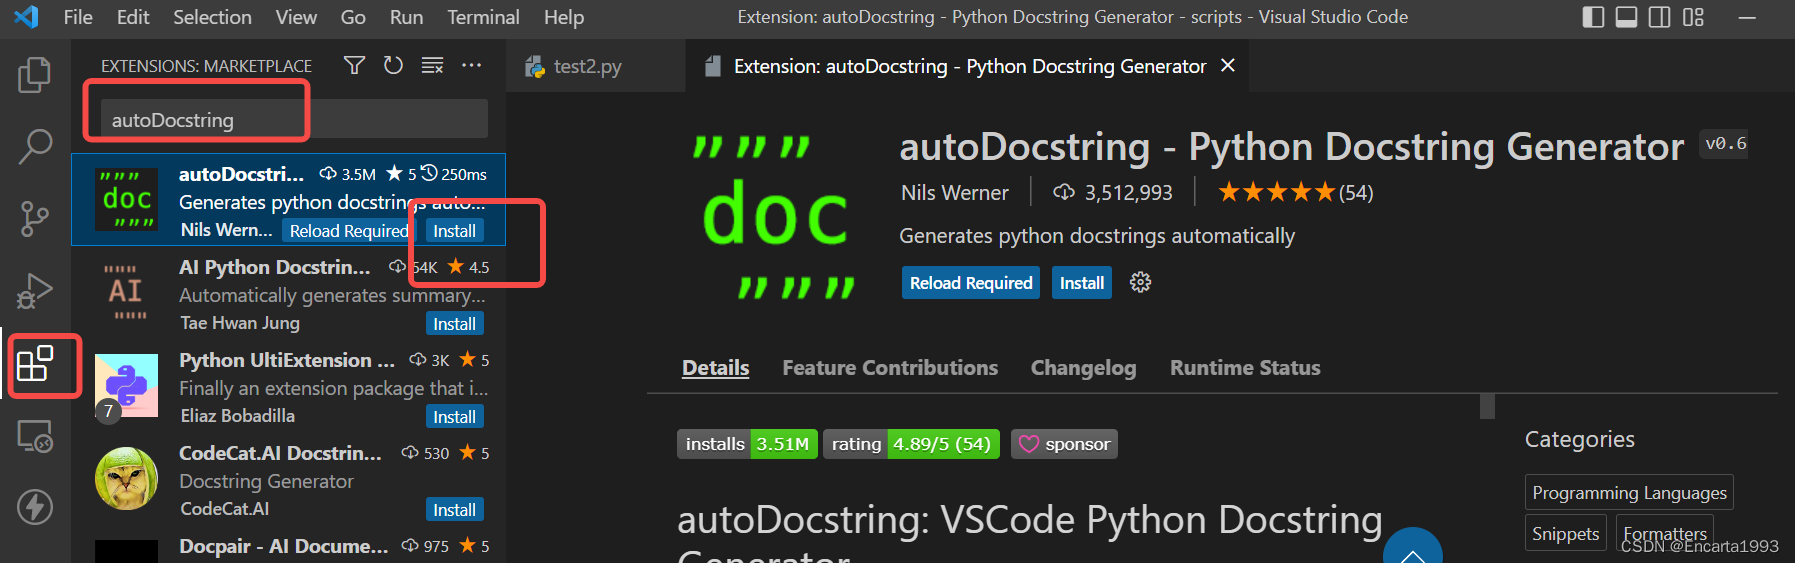1795x563 pixels.
Task: Open the Edit menu
Action: pos(133,17)
